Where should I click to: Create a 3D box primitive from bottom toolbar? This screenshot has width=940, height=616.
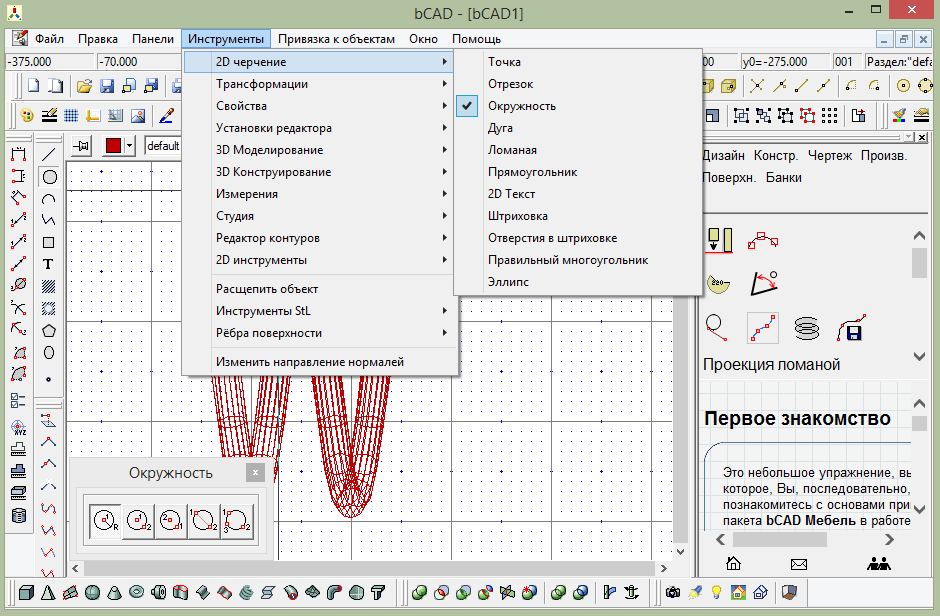(26, 593)
